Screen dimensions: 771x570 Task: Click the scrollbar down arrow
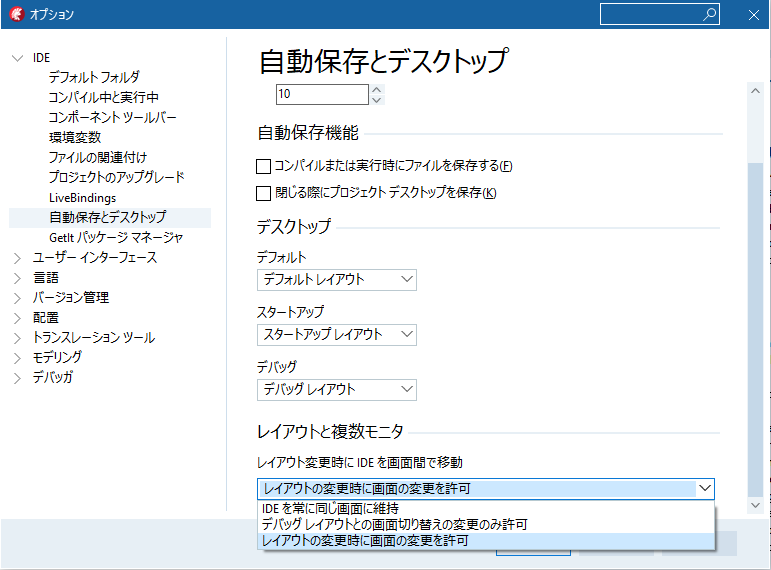(755, 505)
